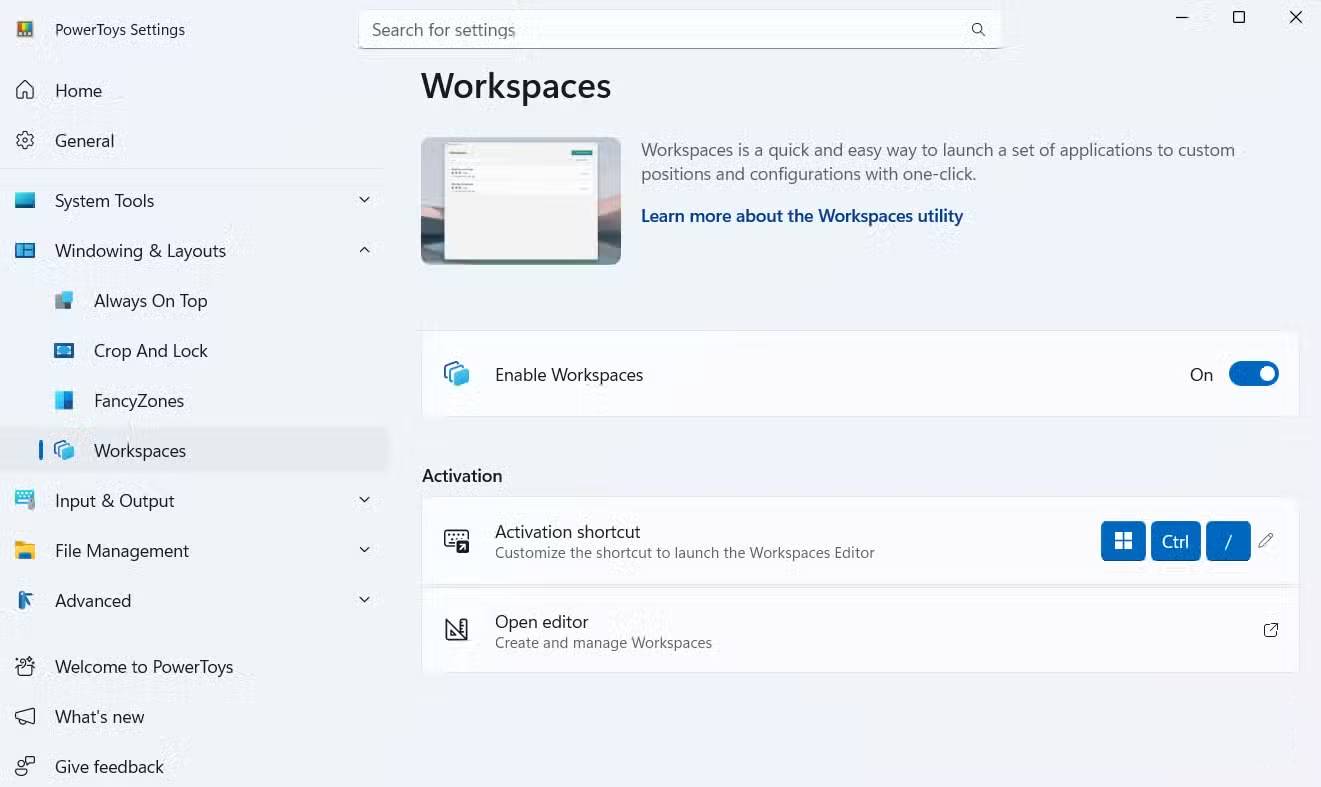Image resolution: width=1321 pixels, height=787 pixels.
Task: Focus the Search for settings field
Action: [680, 30]
